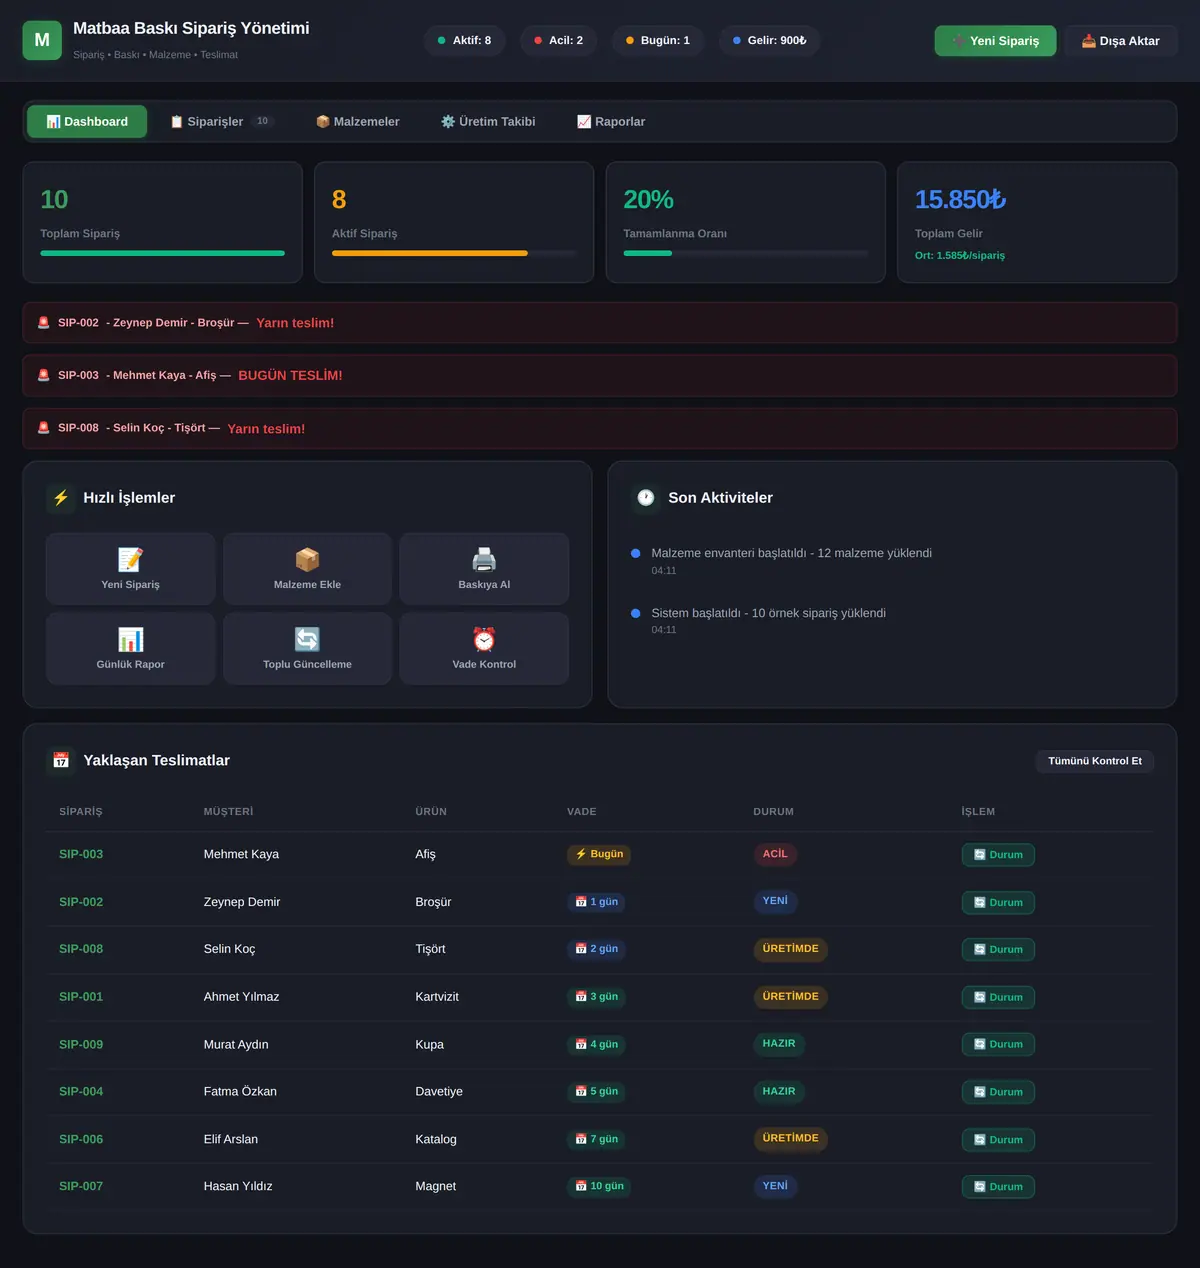Click the Tamamlanma Oranı progress bar
Image resolution: width=1200 pixels, height=1268 pixels.
[746, 253]
